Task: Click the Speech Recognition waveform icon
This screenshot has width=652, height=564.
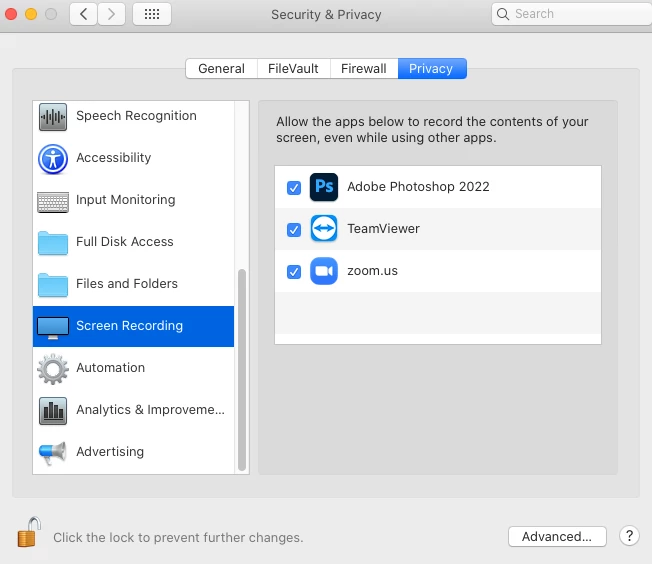Action: point(53,117)
